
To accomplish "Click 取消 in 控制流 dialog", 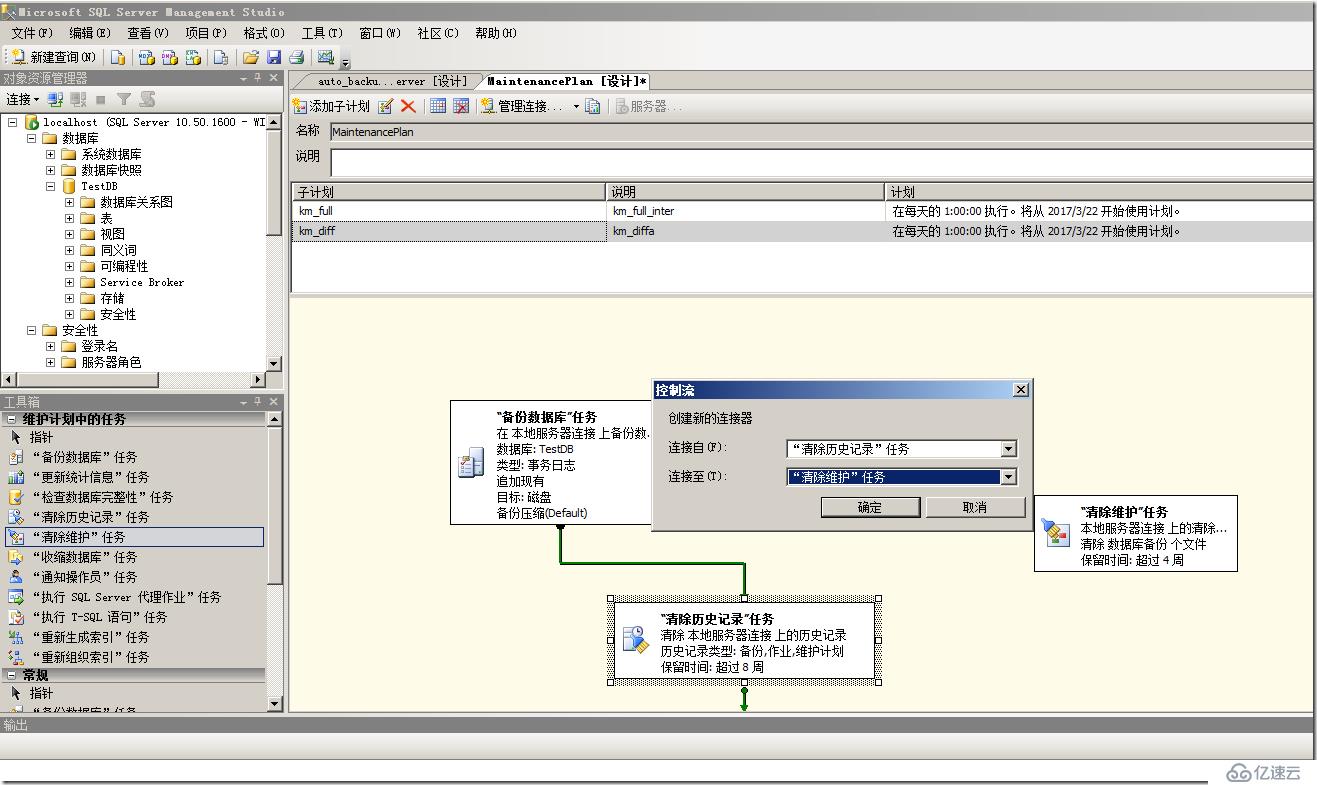I will (x=975, y=507).
